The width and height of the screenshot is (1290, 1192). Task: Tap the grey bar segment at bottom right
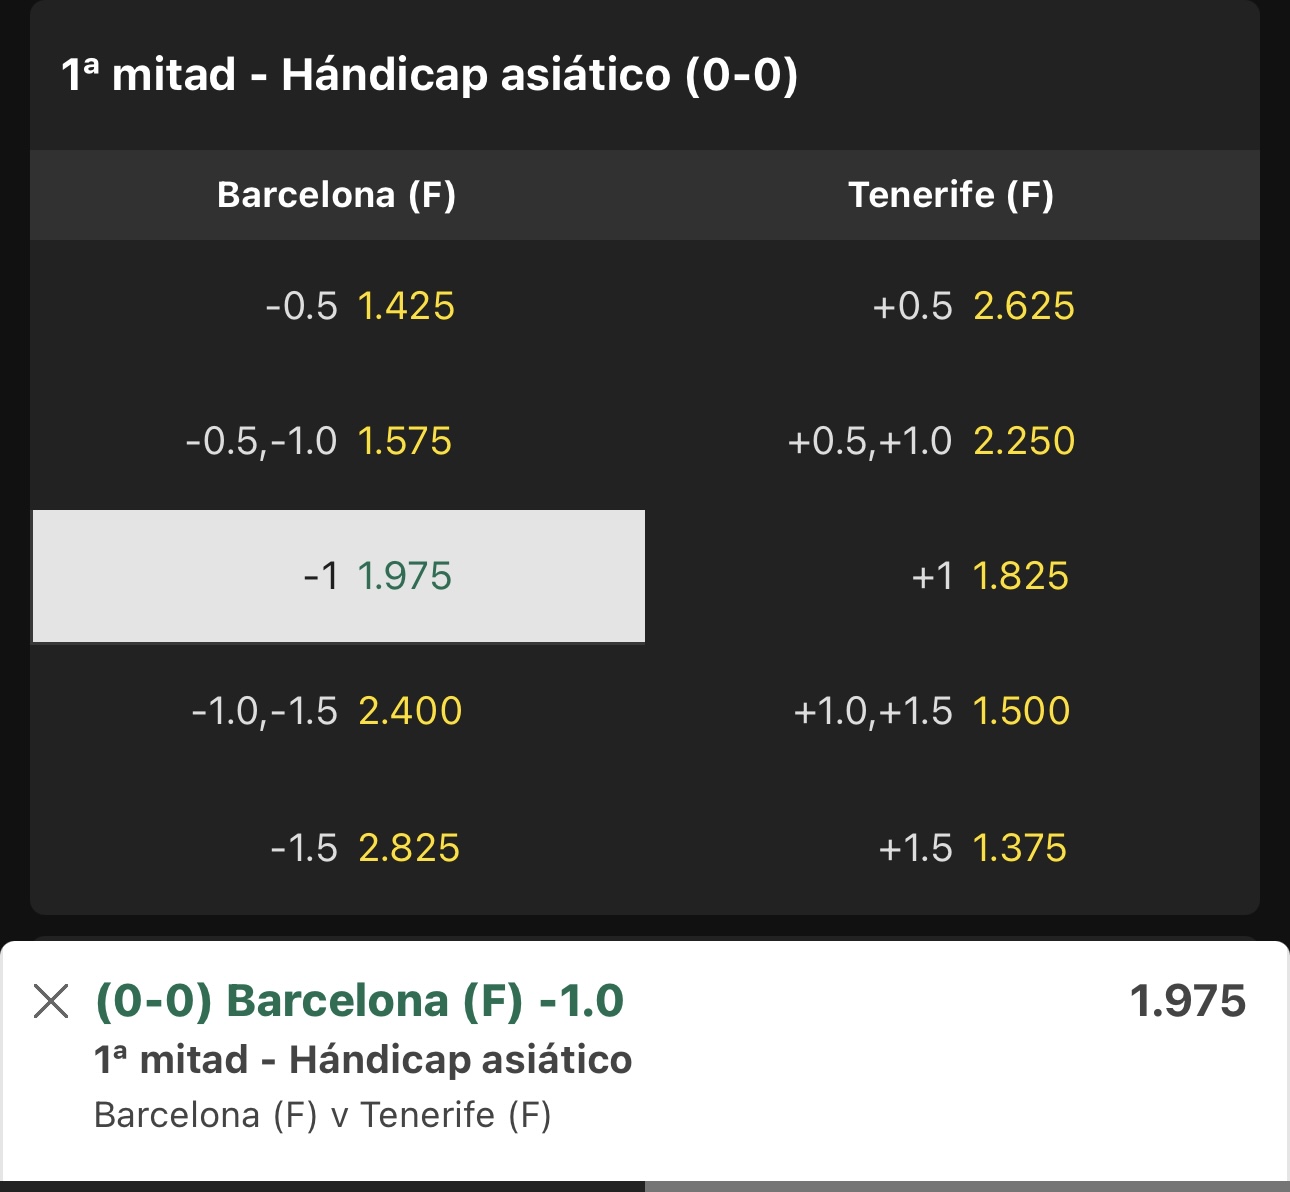point(967,1186)
